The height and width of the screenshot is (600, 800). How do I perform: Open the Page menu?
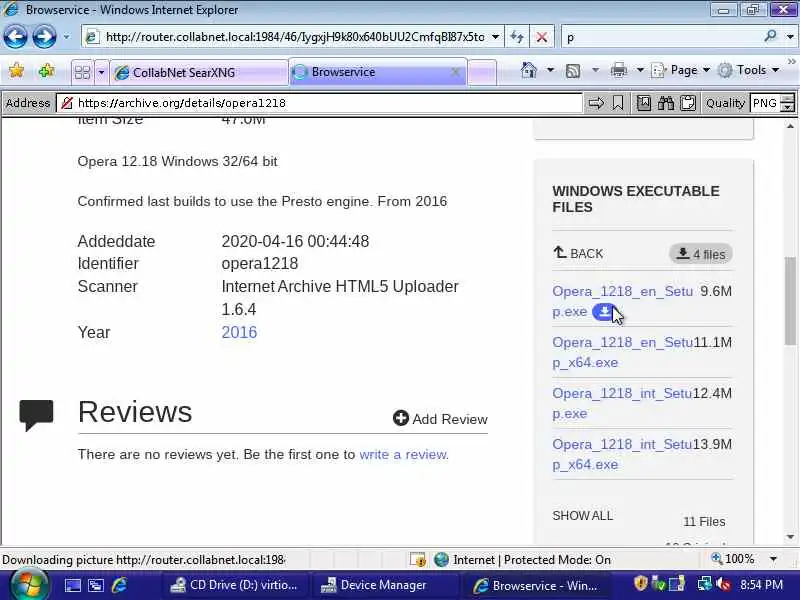681,70
